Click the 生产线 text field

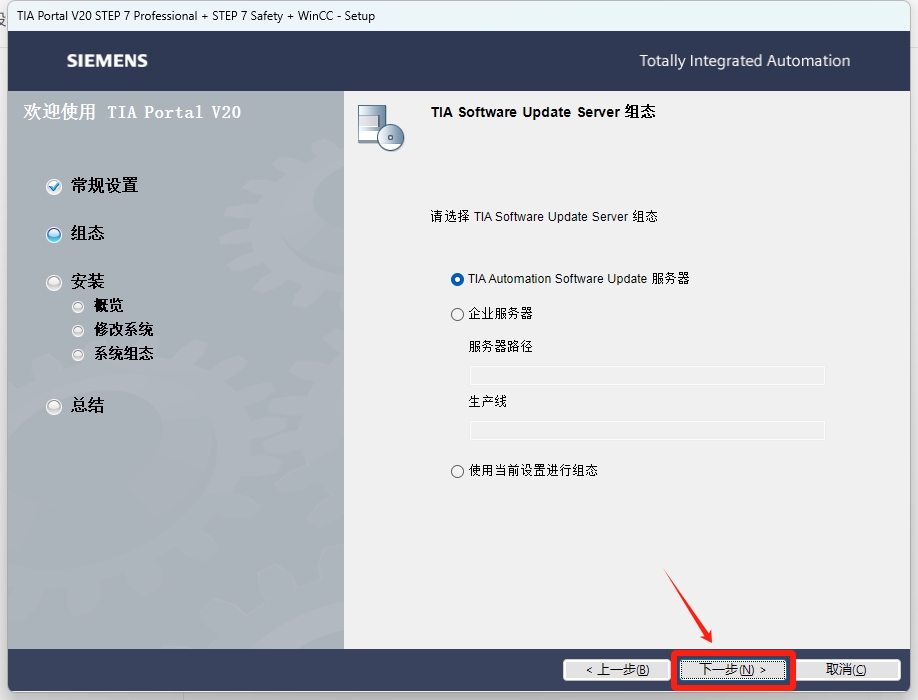(647, 430)
